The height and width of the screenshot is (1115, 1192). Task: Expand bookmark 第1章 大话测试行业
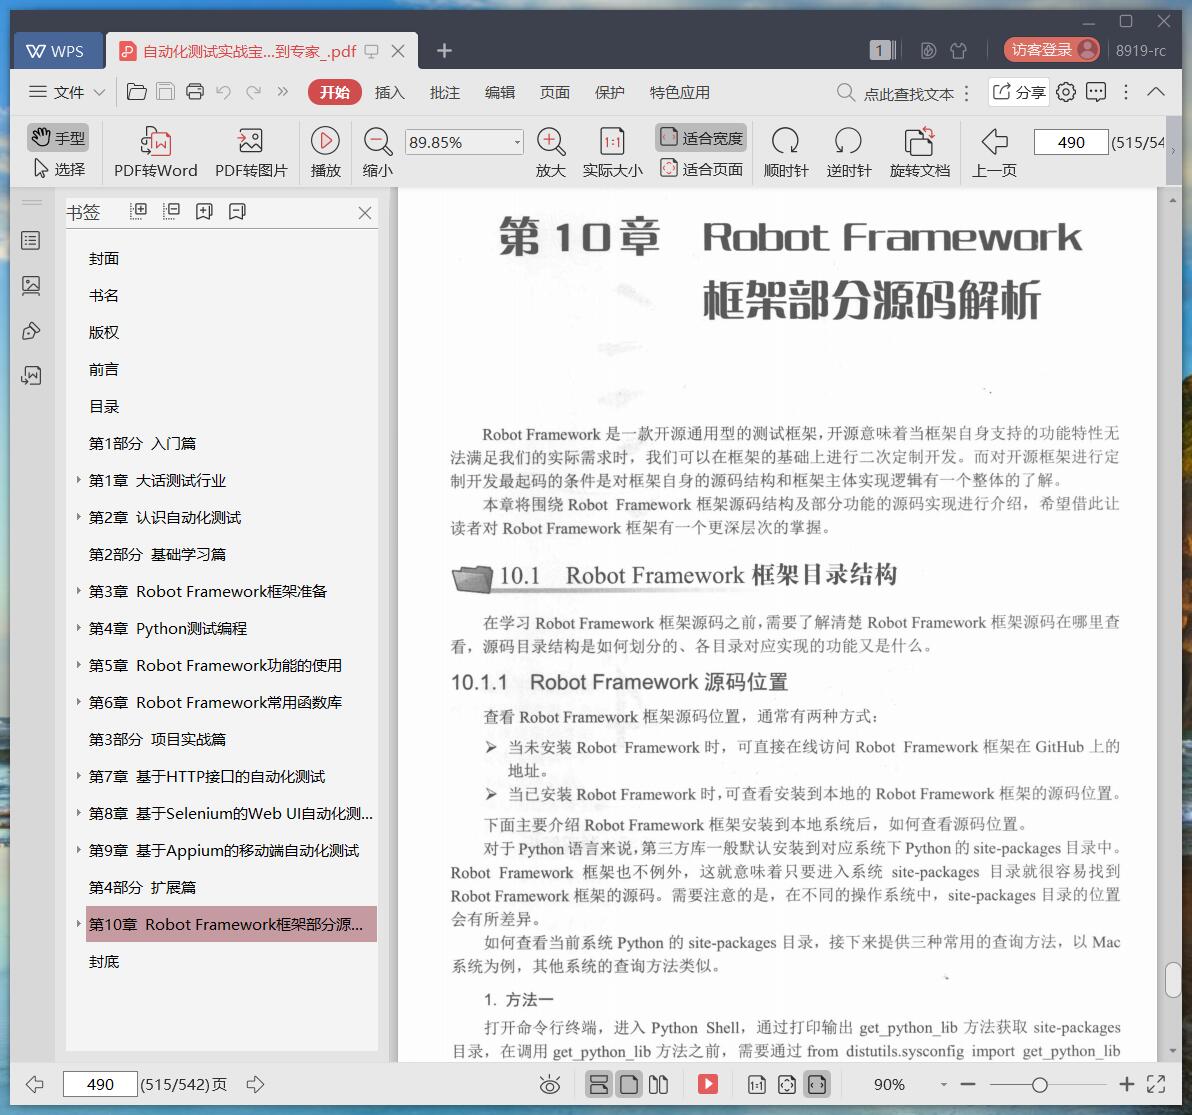click(x=78, y=480)
